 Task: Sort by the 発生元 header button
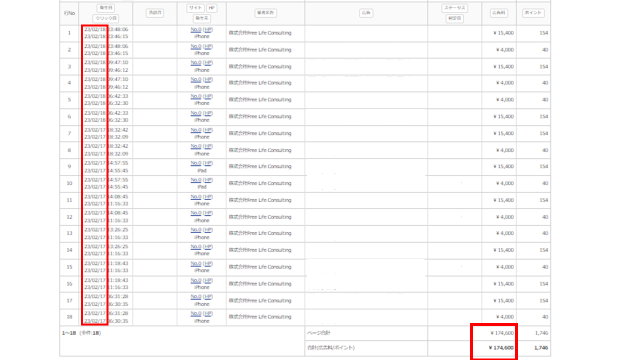(202, 18)
